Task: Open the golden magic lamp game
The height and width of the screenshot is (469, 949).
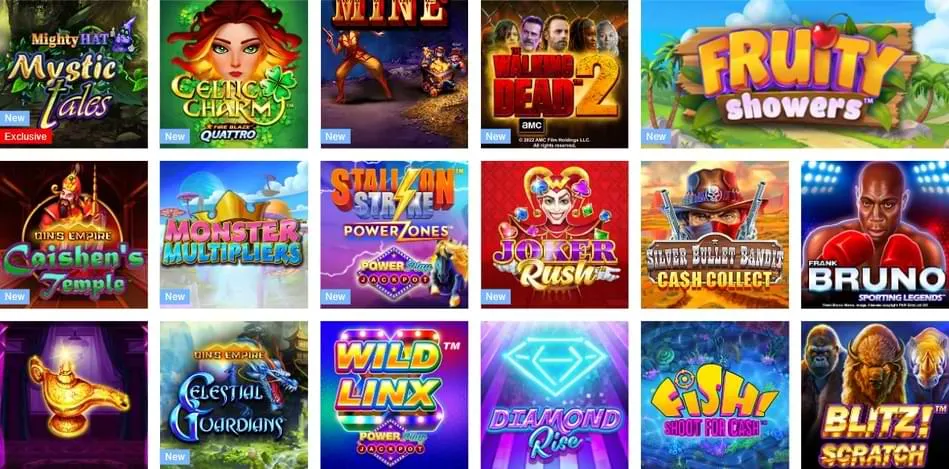Action: tap(73, 395)
